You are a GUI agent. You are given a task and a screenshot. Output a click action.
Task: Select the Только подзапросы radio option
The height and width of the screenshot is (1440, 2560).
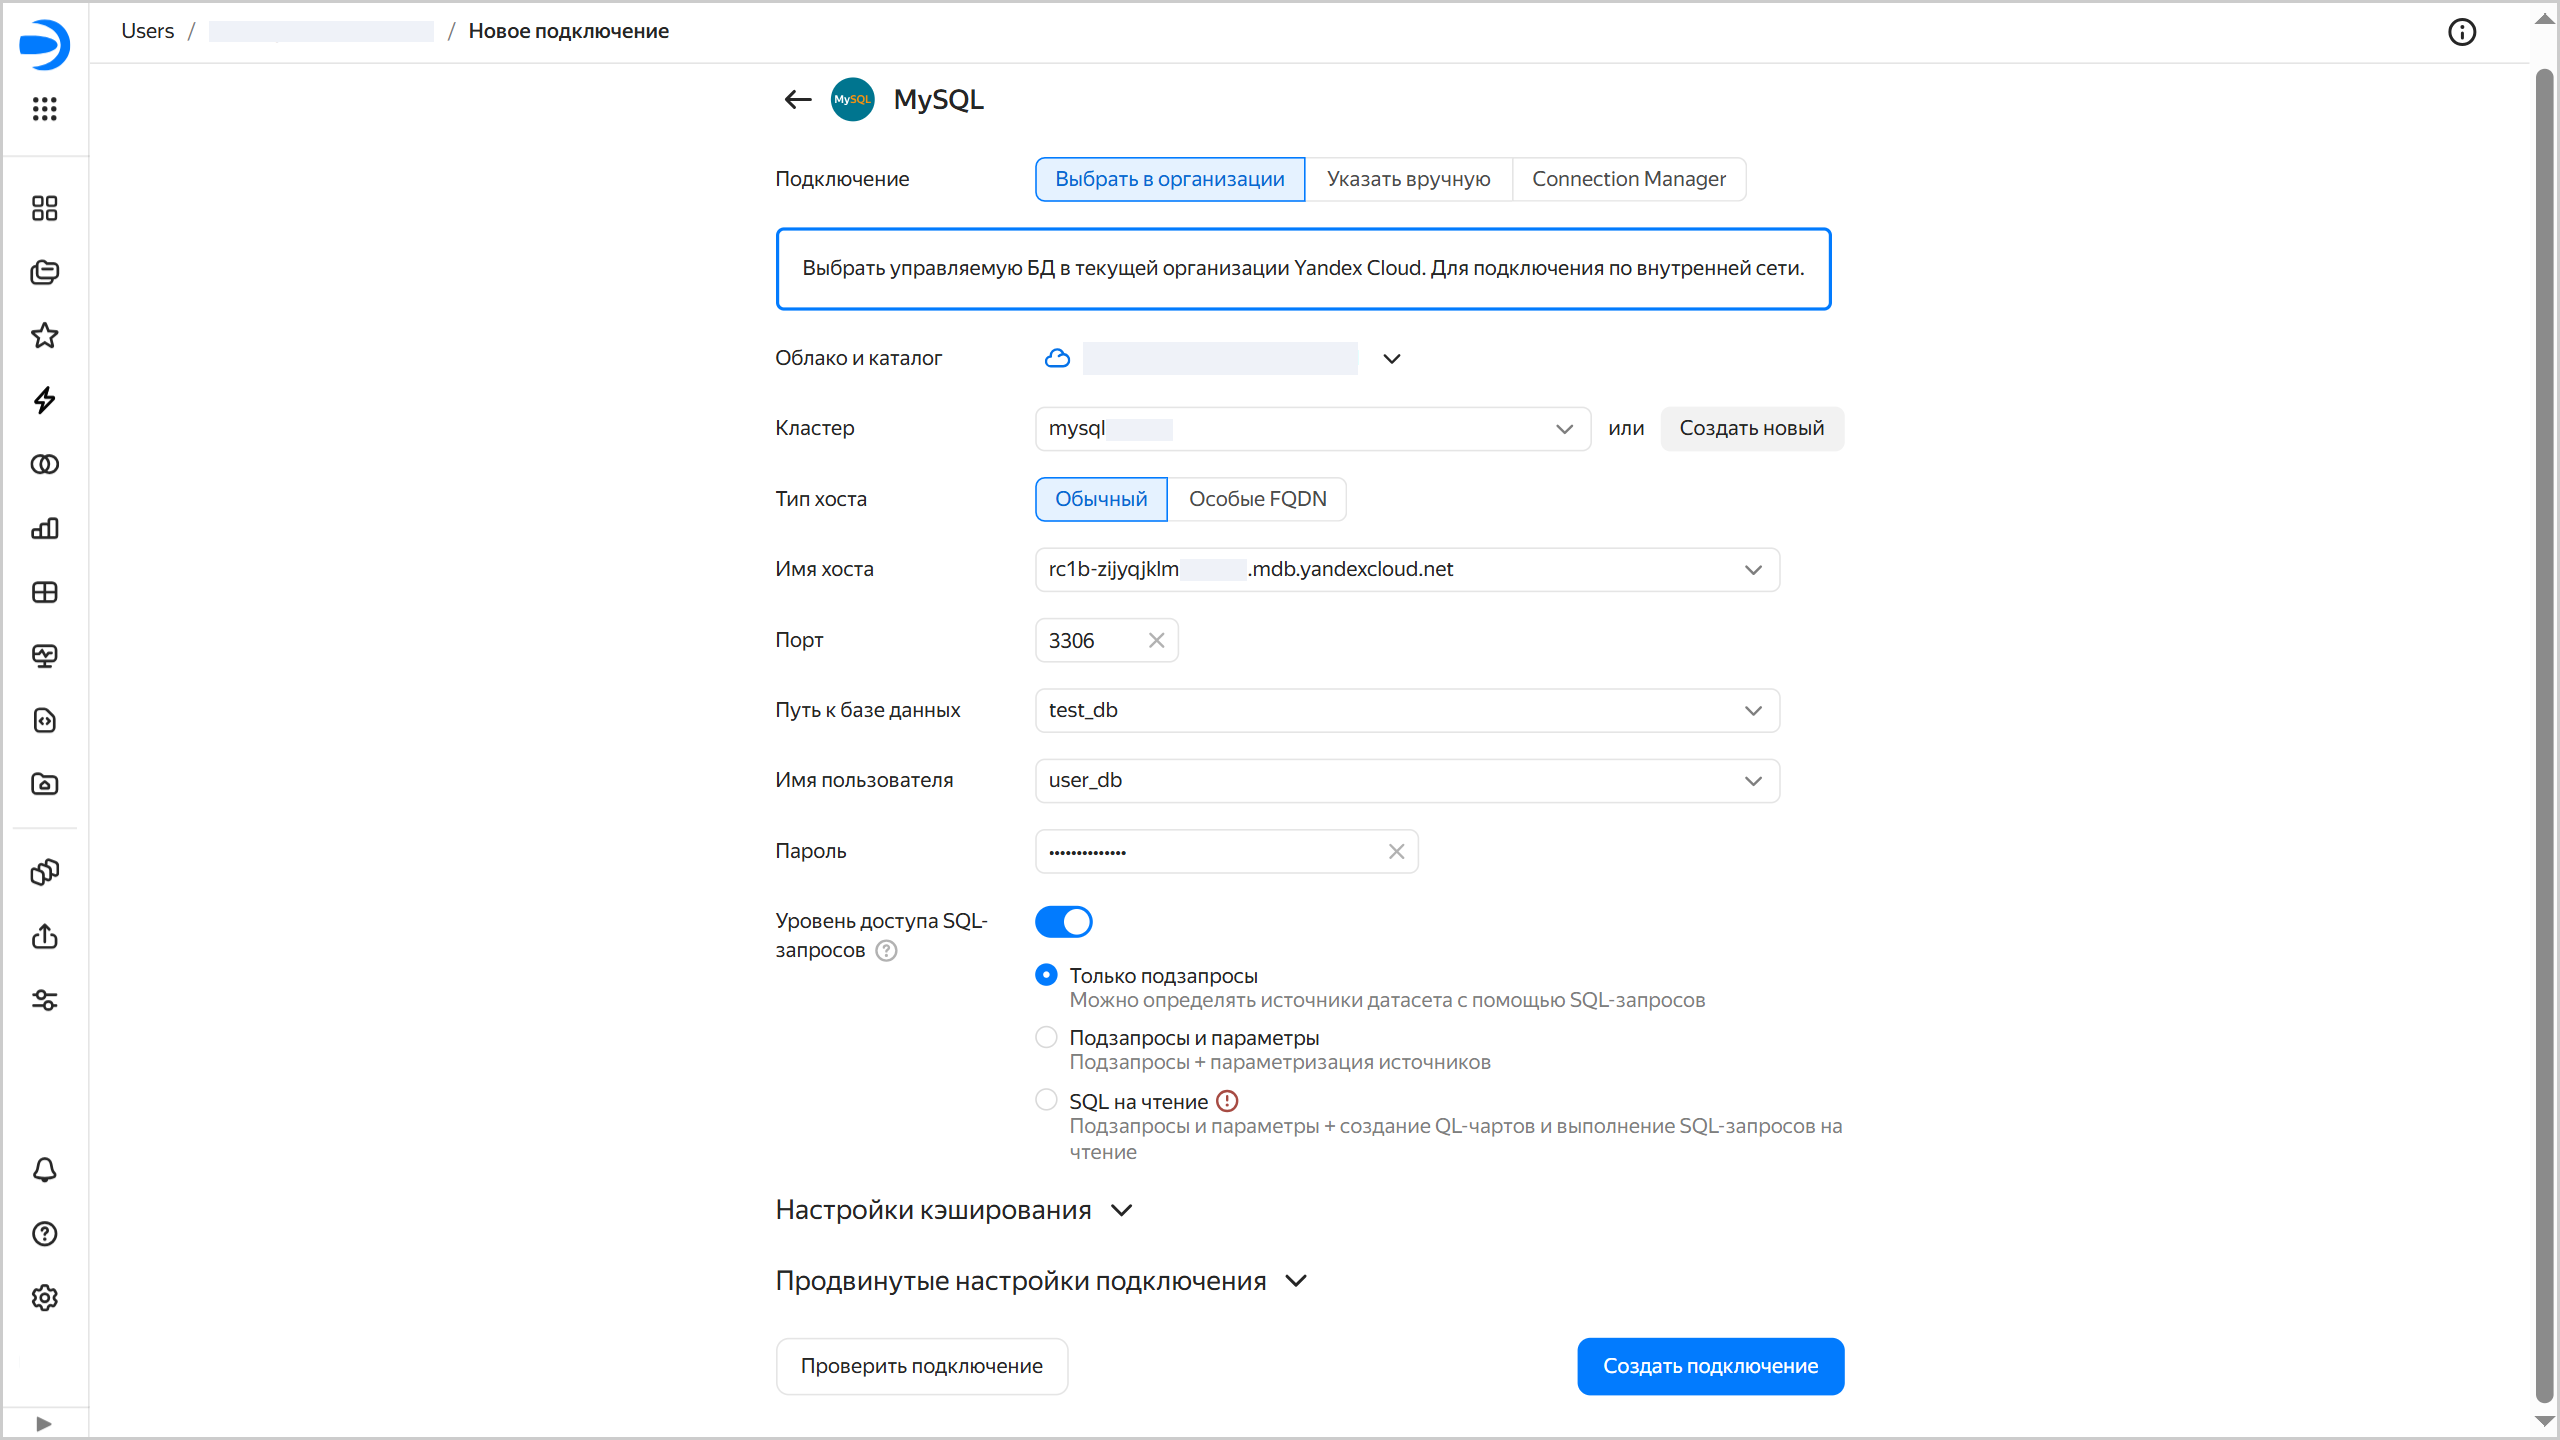point(1046,975)
